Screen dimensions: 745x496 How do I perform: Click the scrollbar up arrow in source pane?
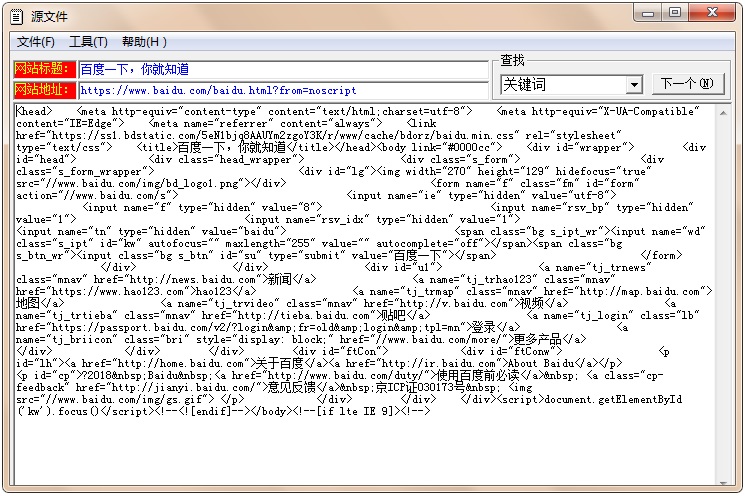(723, 113)
